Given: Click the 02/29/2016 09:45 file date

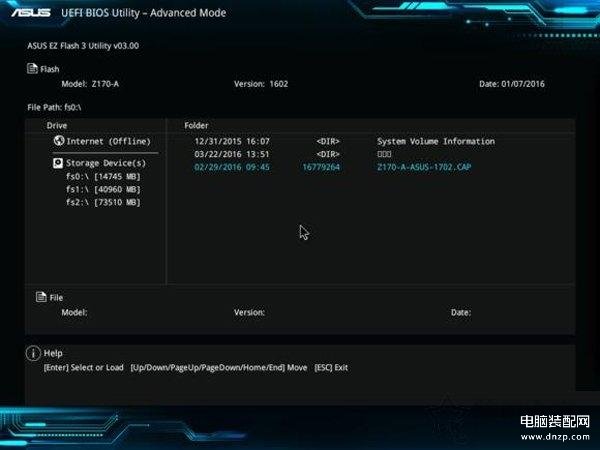Looking at the screenshot, I should click(x=232, y=167).
